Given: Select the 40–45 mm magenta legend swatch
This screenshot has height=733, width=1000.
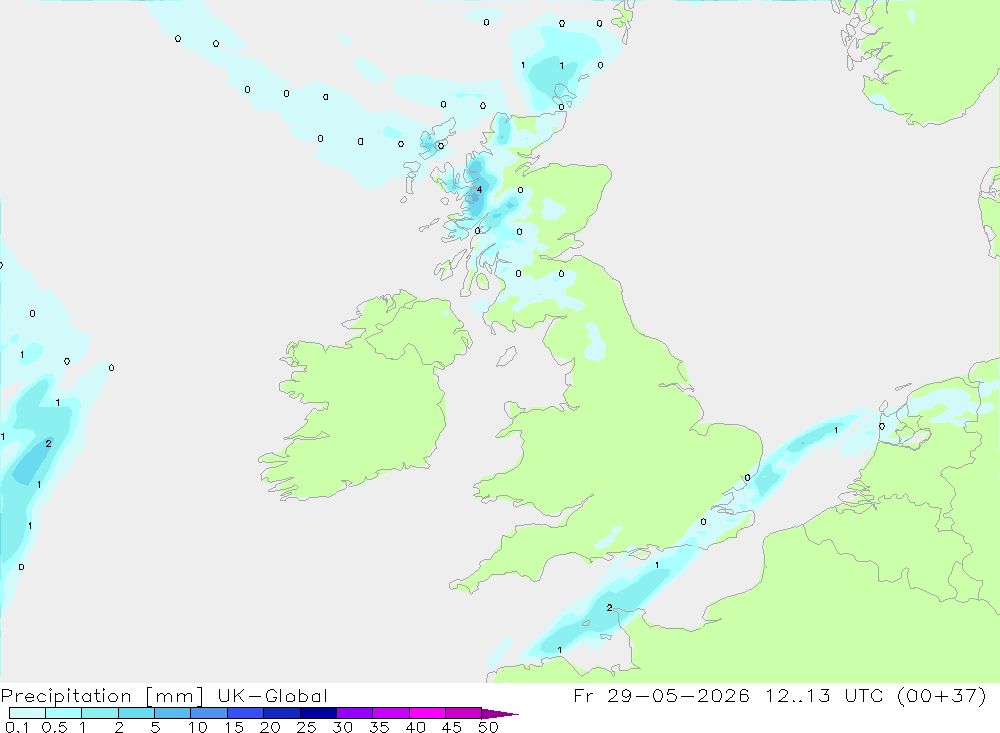Looking at the screenshot, I should click(x=427, y=713).
